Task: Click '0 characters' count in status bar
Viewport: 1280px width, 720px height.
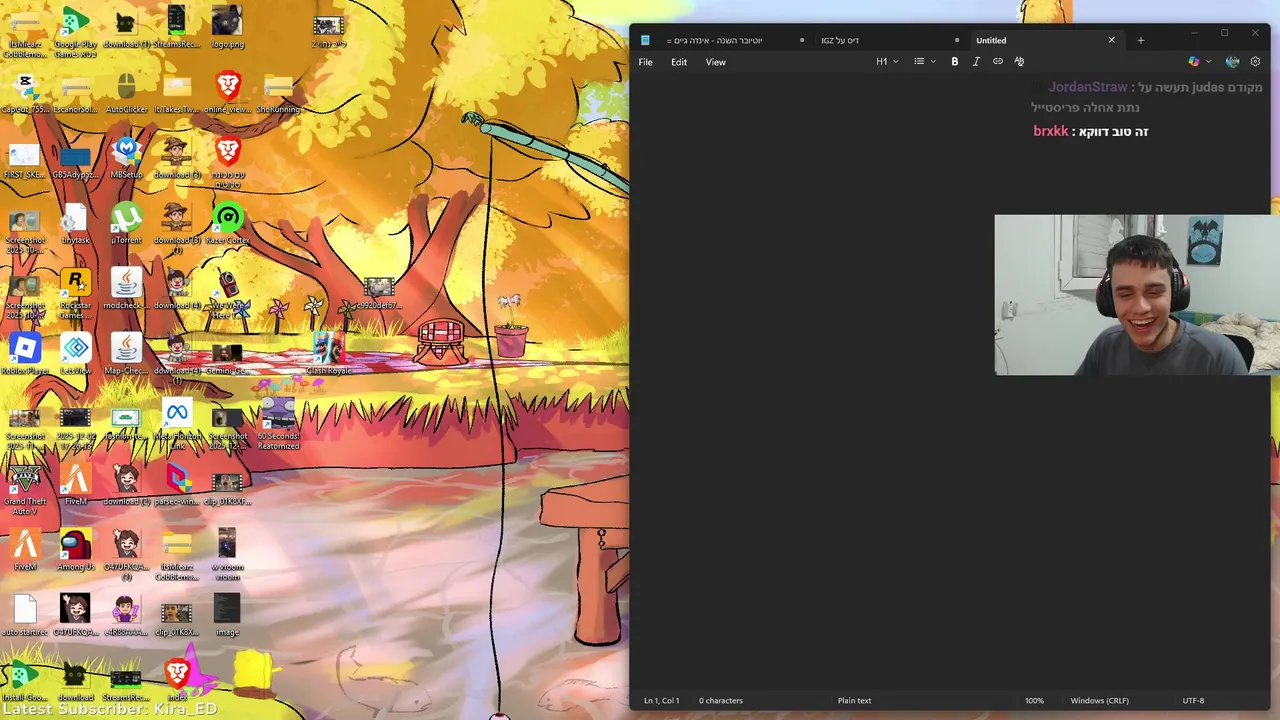Action: (x=721, y=701)
